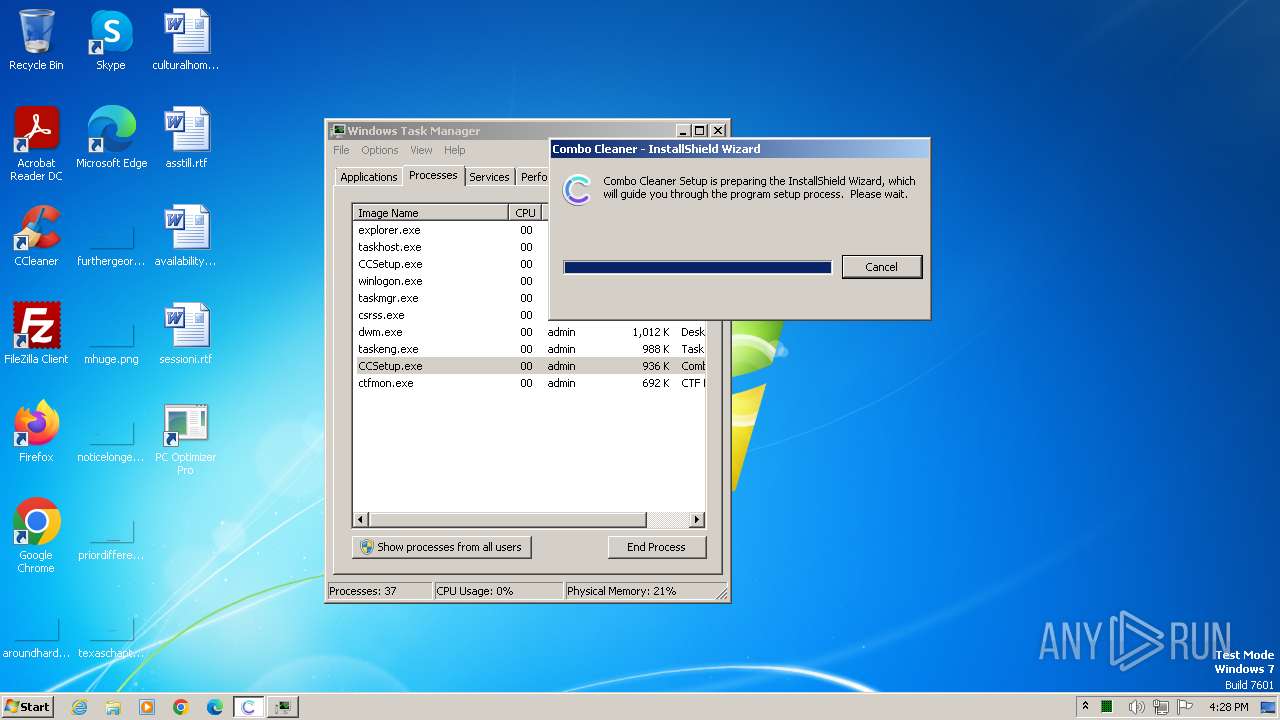This screenshot has width=1280, height=720.
Task: Open Internet Explorer from the taskbar
Action: 79,707
